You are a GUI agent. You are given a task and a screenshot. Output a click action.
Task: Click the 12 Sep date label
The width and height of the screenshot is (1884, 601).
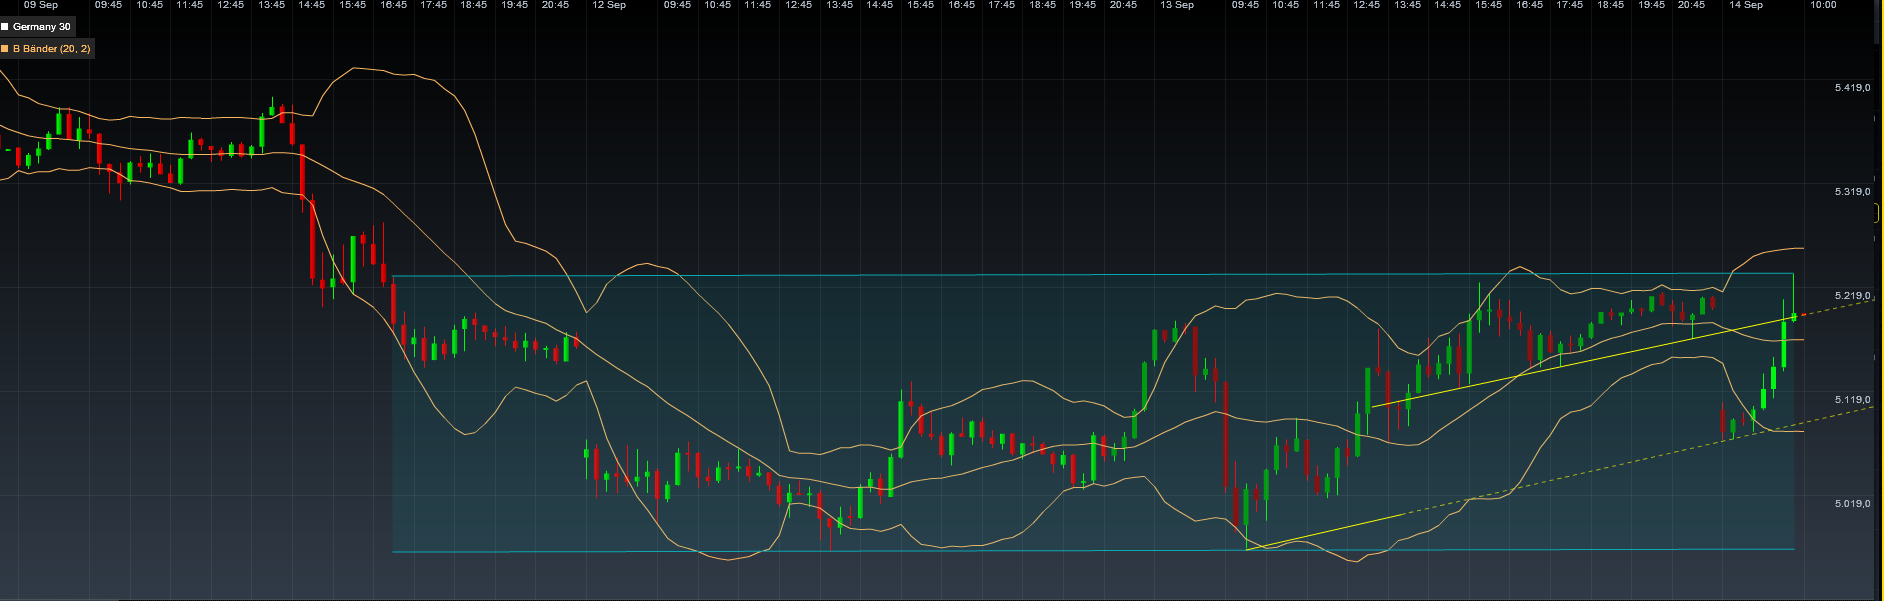click(609, 5)
